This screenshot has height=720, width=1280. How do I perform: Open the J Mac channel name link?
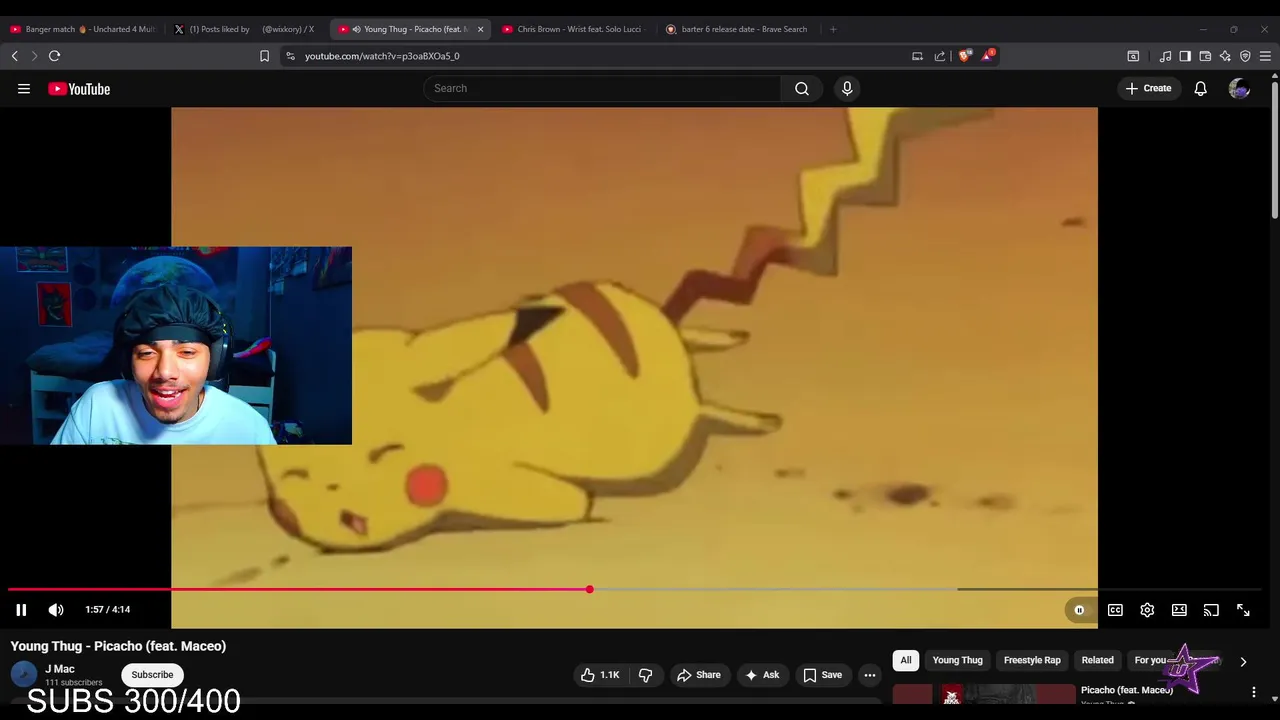(x=60, y=669)
